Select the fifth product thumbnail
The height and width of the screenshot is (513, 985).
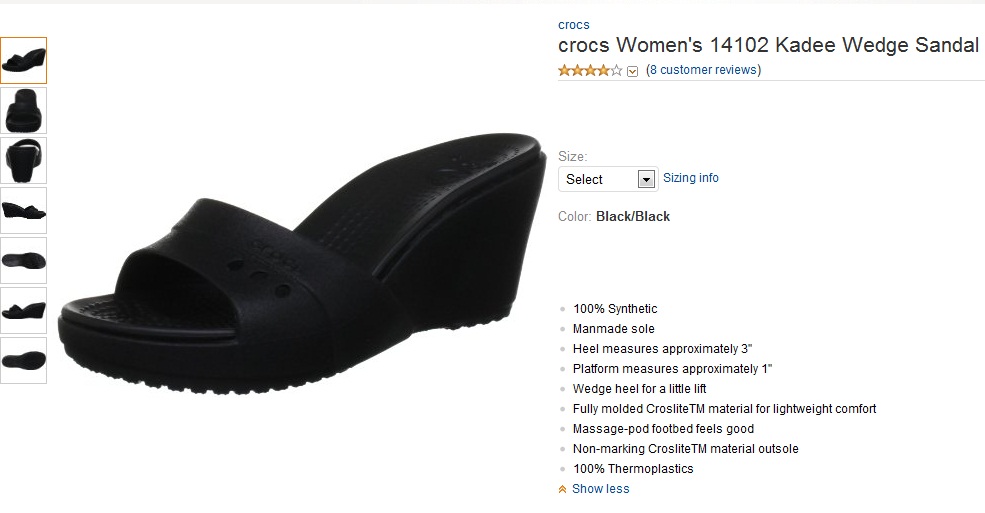pyautogui.click(x=24, y=260)
